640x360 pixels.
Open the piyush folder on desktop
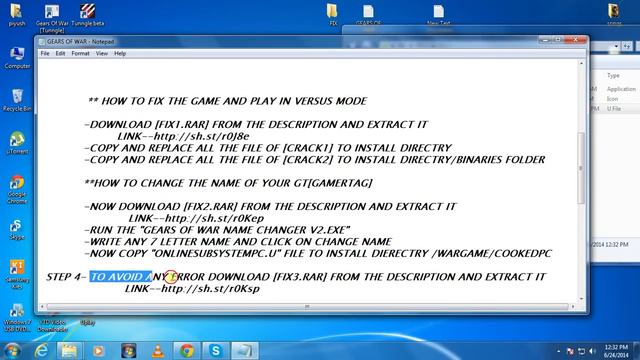pos(17,15)
